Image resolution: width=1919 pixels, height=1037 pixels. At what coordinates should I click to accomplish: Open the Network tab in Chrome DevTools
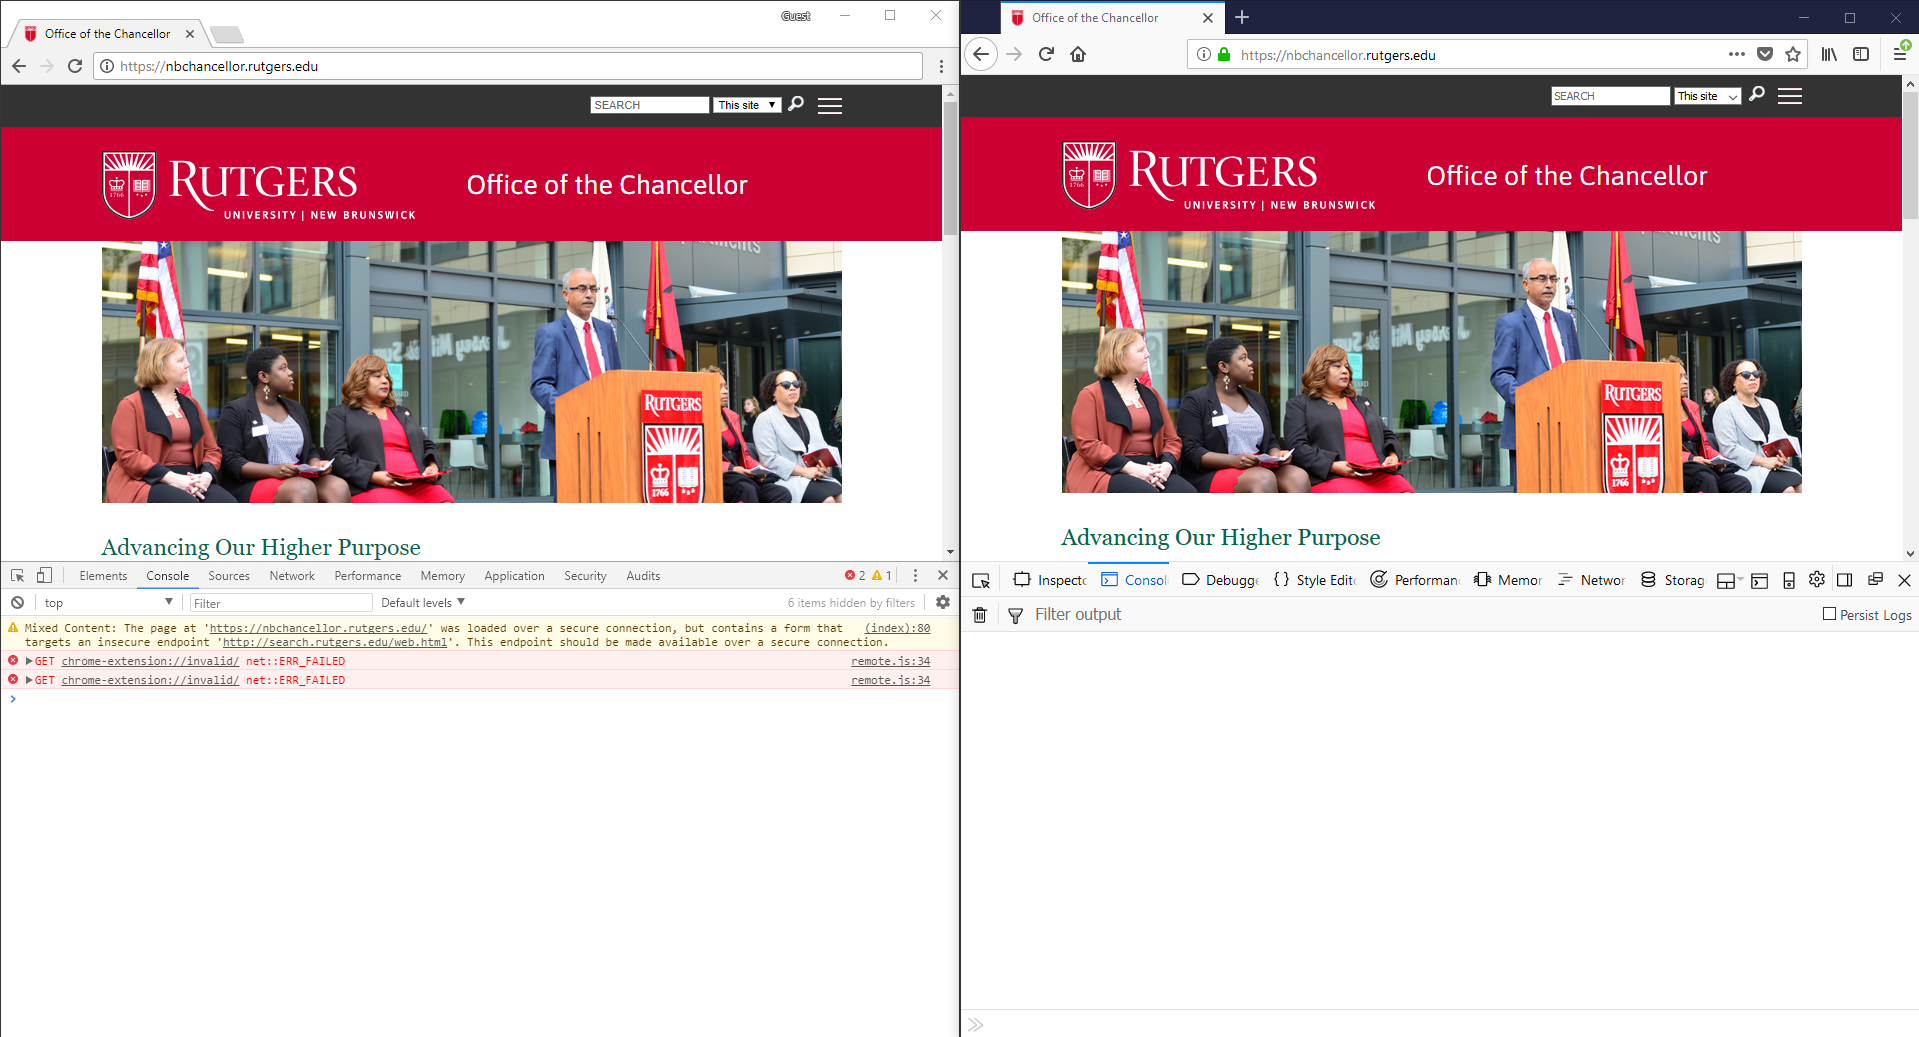tap(292, 576)
